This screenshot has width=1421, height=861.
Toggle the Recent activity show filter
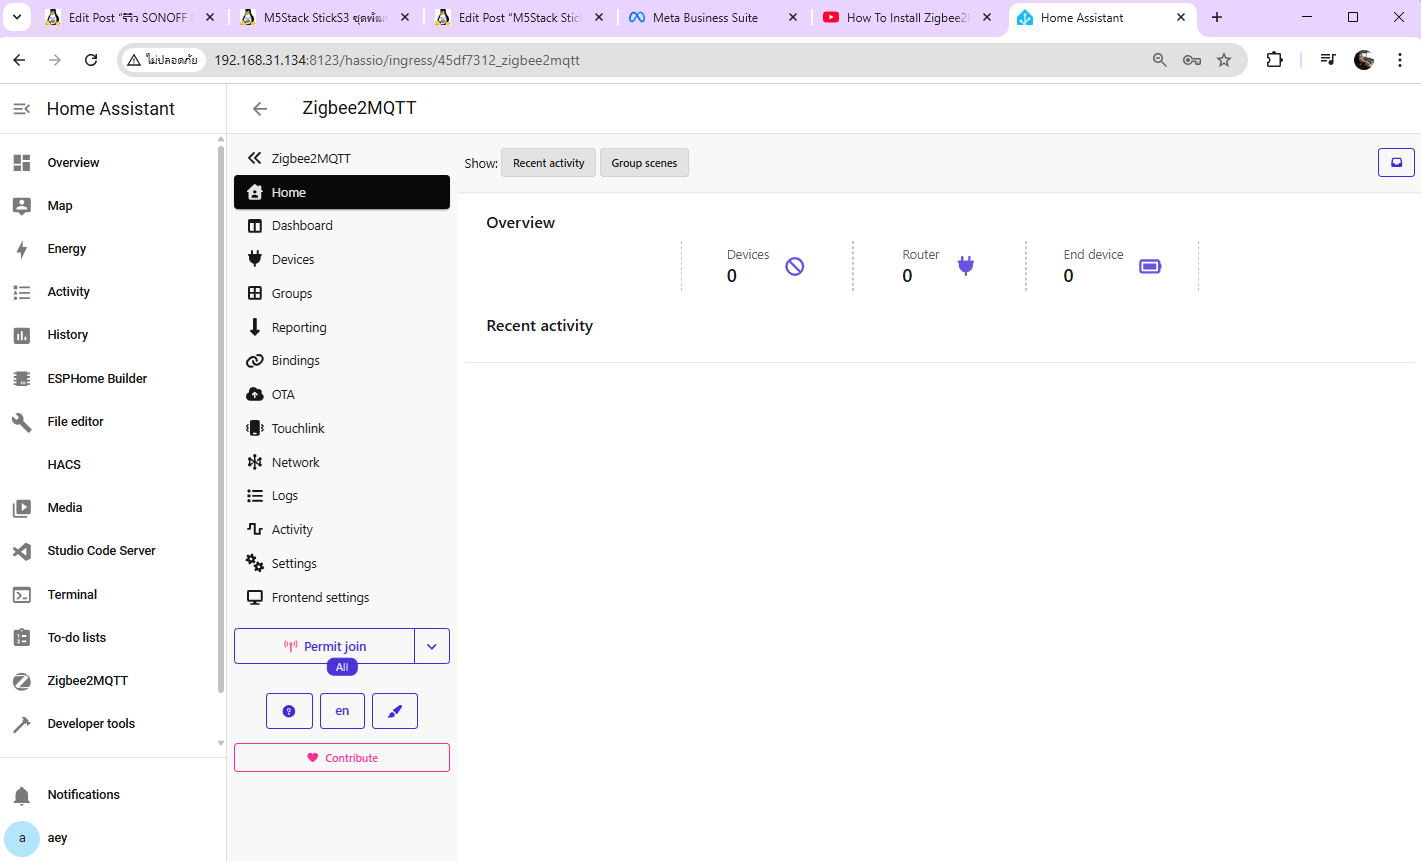[548, 163]
